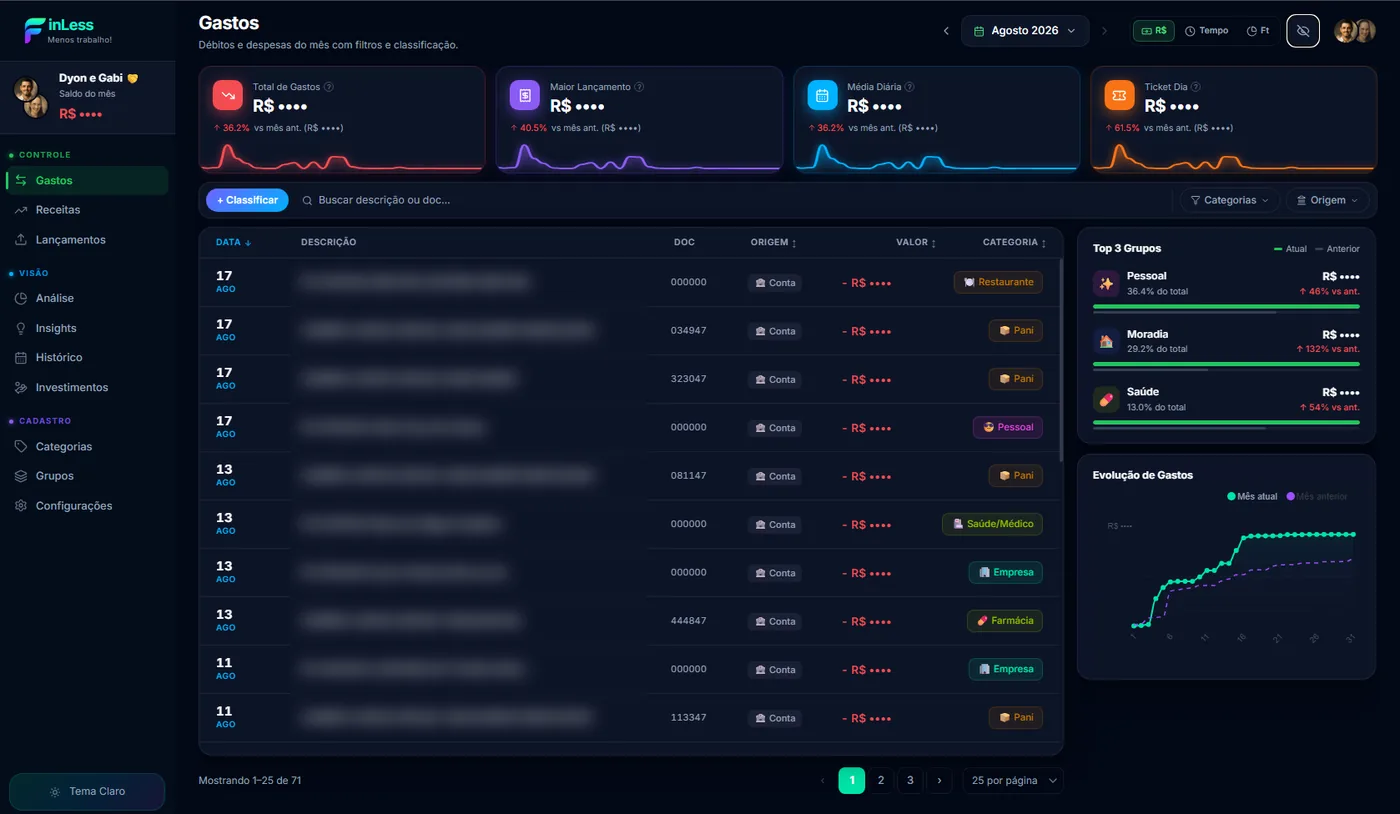Sort table by DATA column
The width and height of the screenshot is (1400, 814).
click(234, 242)
